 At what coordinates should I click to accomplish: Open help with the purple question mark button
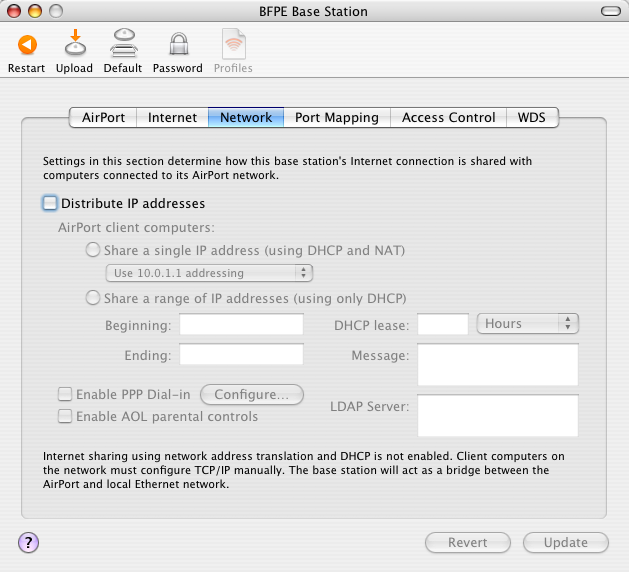pyautogui.click(x=28, y=543)
